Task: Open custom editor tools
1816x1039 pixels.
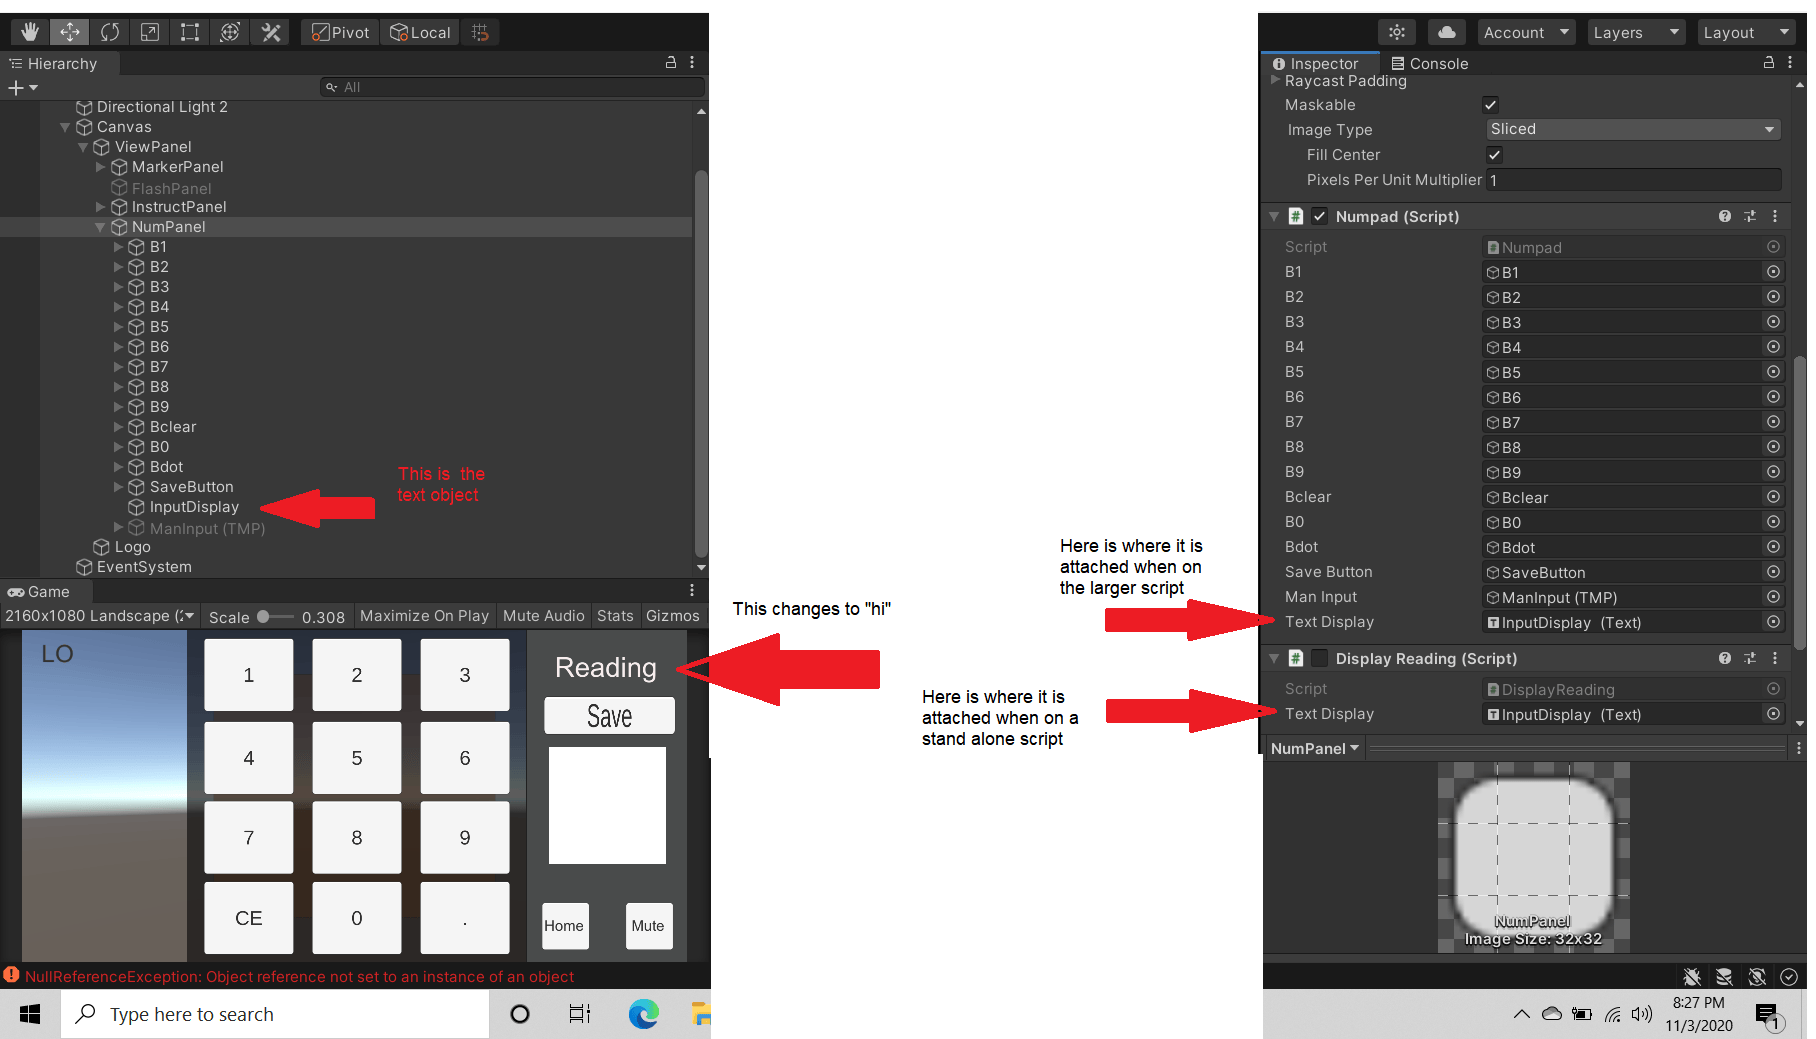Action: [270, 32]
